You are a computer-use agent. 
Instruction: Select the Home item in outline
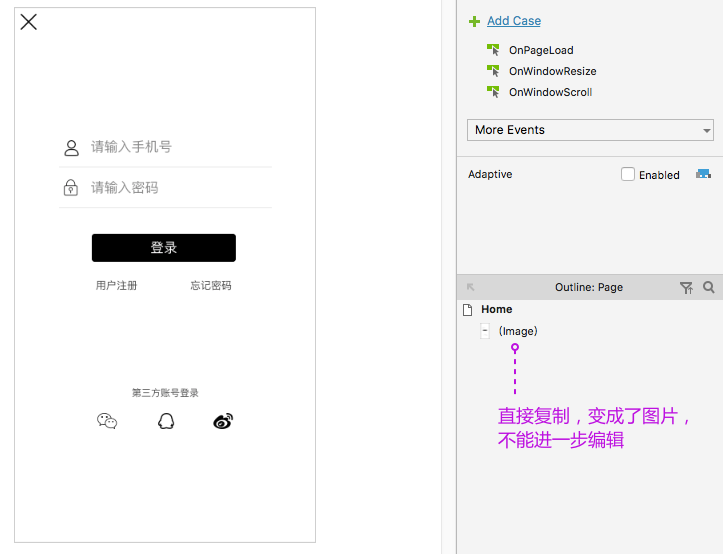(497, 309)
